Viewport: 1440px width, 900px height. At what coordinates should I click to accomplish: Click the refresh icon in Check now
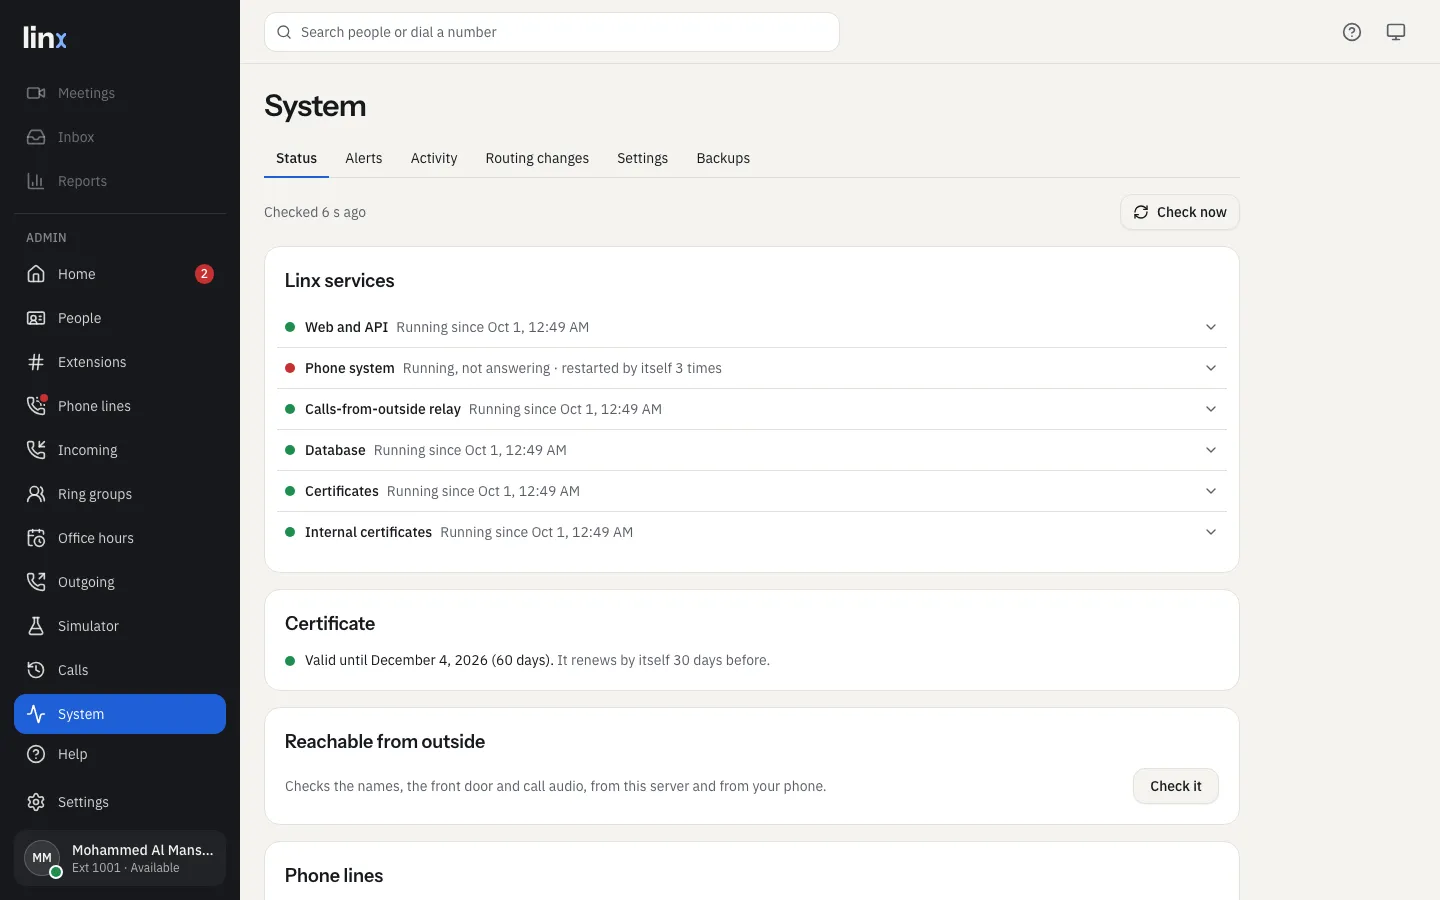coord(1141,212)
